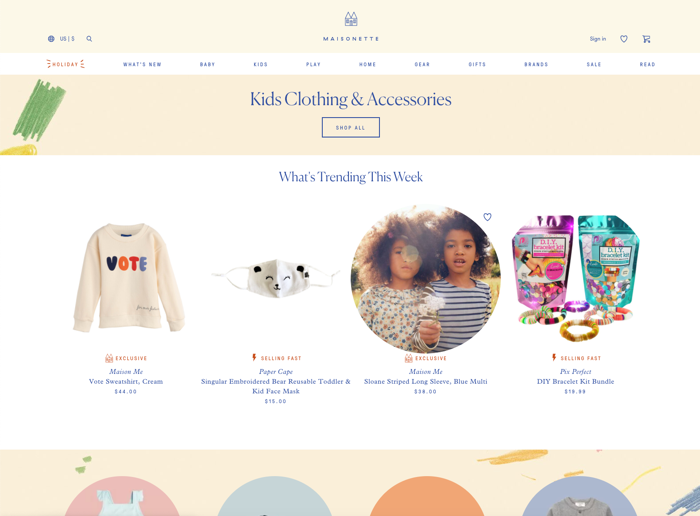
Task: Click the Sign in link
Action: coord(598,39)
